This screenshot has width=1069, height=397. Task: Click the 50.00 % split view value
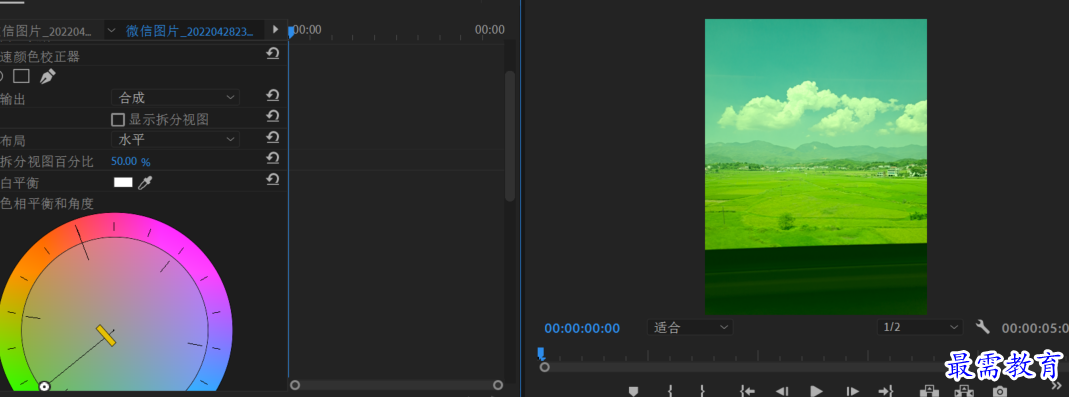(130, 162)
